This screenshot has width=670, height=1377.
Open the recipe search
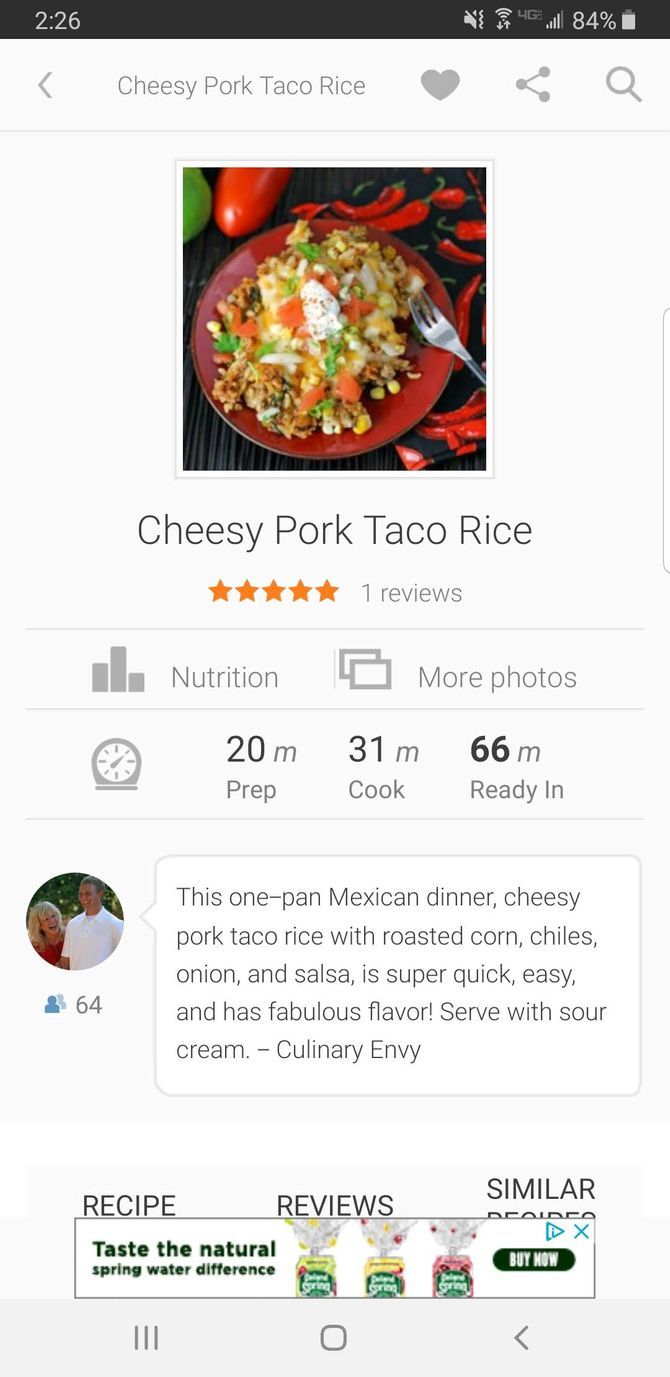622,85
